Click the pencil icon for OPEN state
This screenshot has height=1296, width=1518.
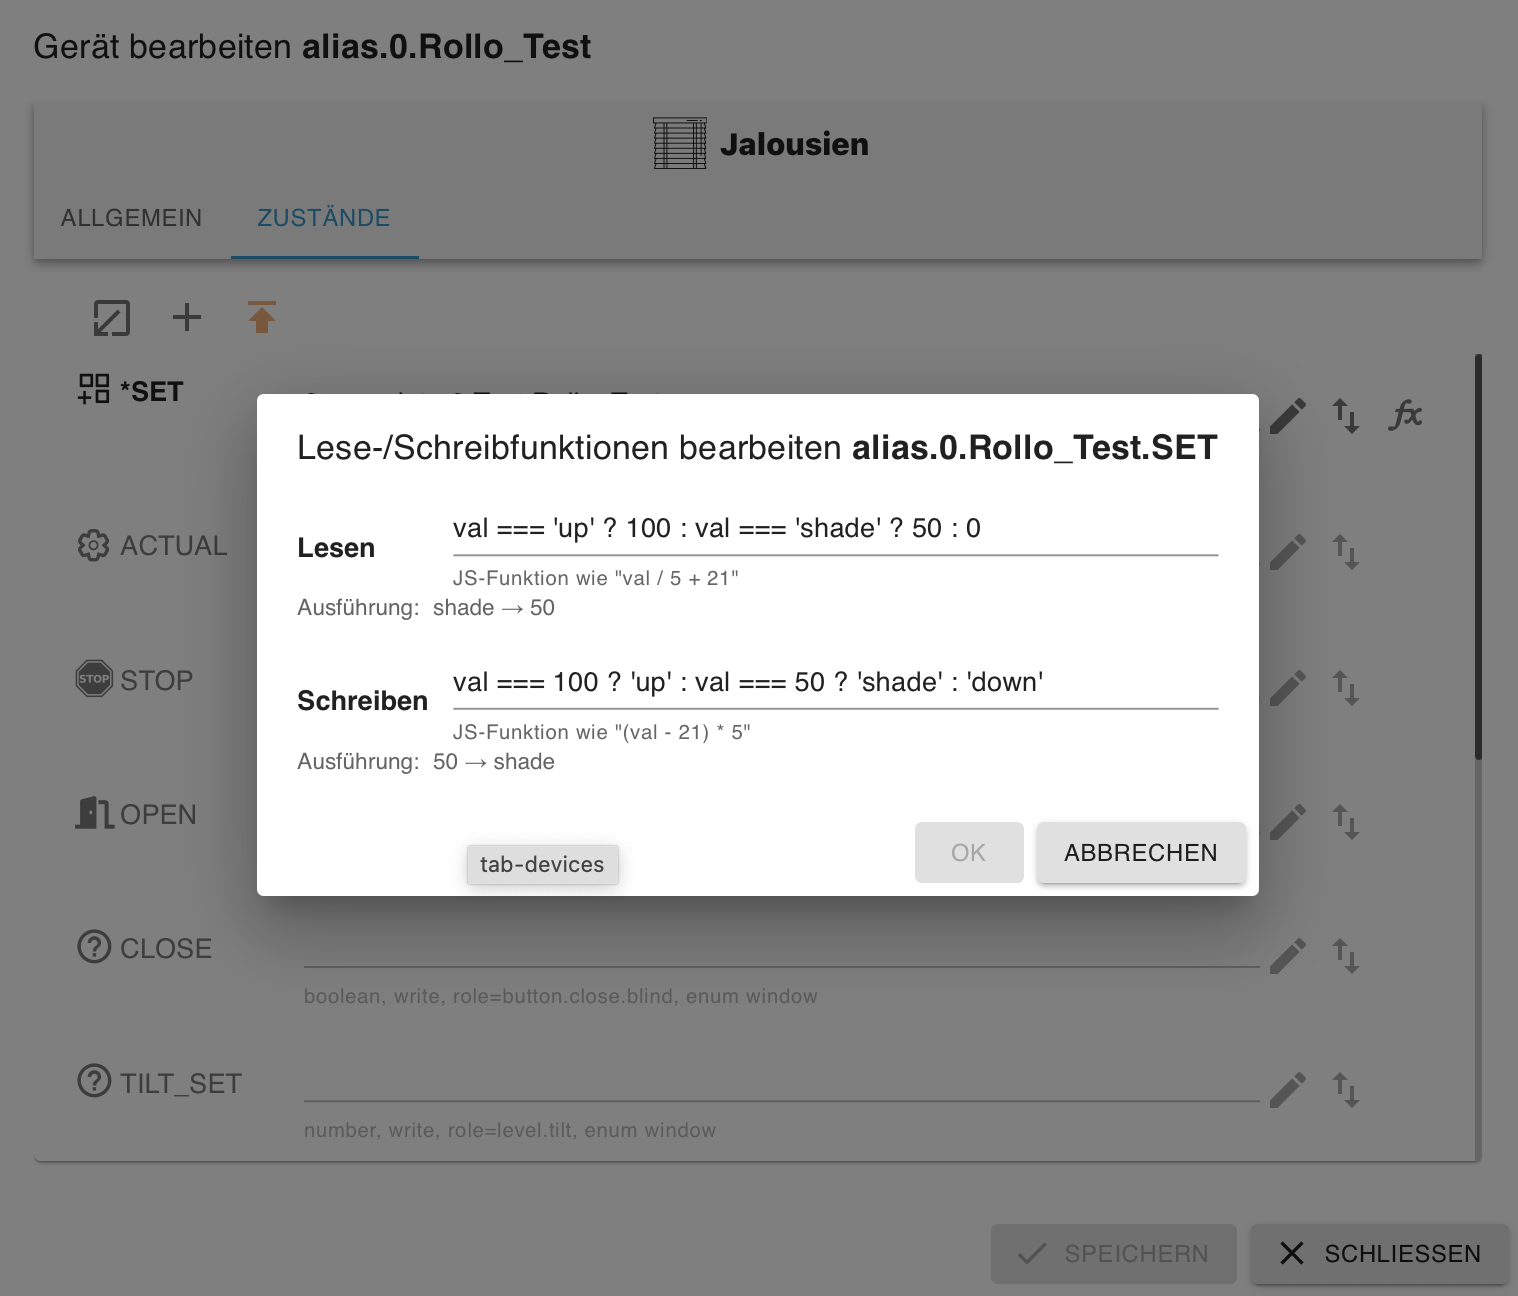(1288, 822)
